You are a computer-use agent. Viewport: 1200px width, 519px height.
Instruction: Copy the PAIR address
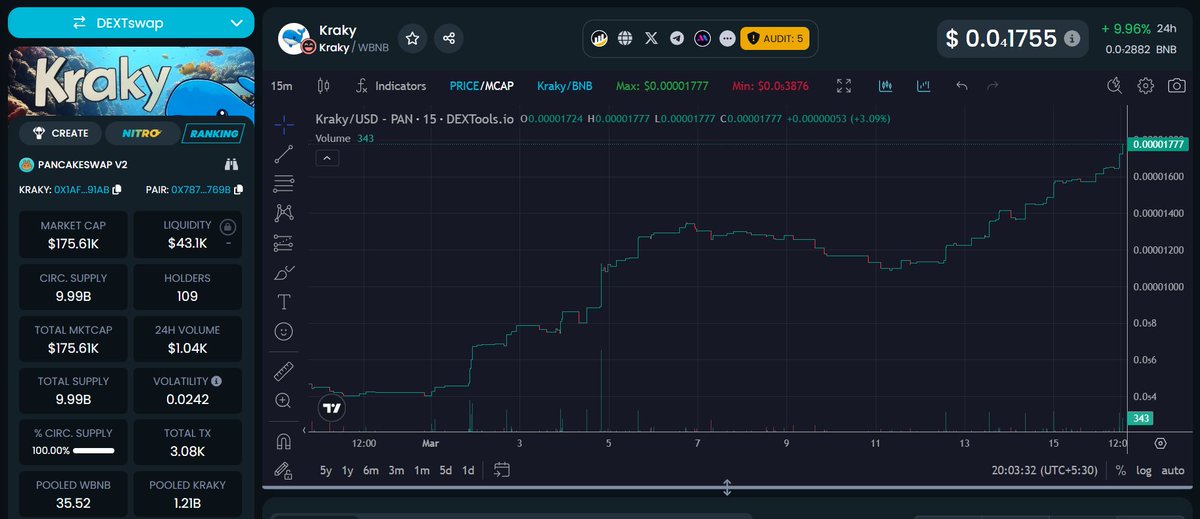tap(237, 190)
